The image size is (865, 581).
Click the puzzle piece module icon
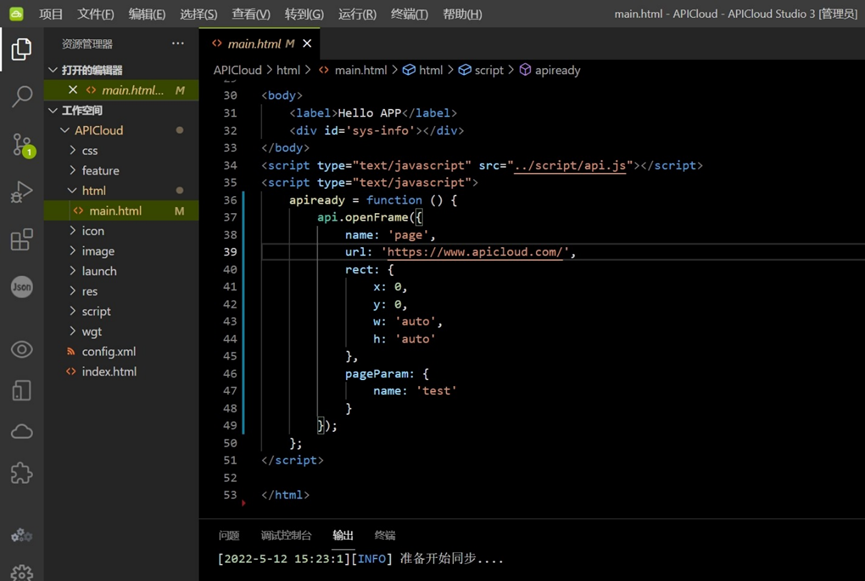pos(22,473)
